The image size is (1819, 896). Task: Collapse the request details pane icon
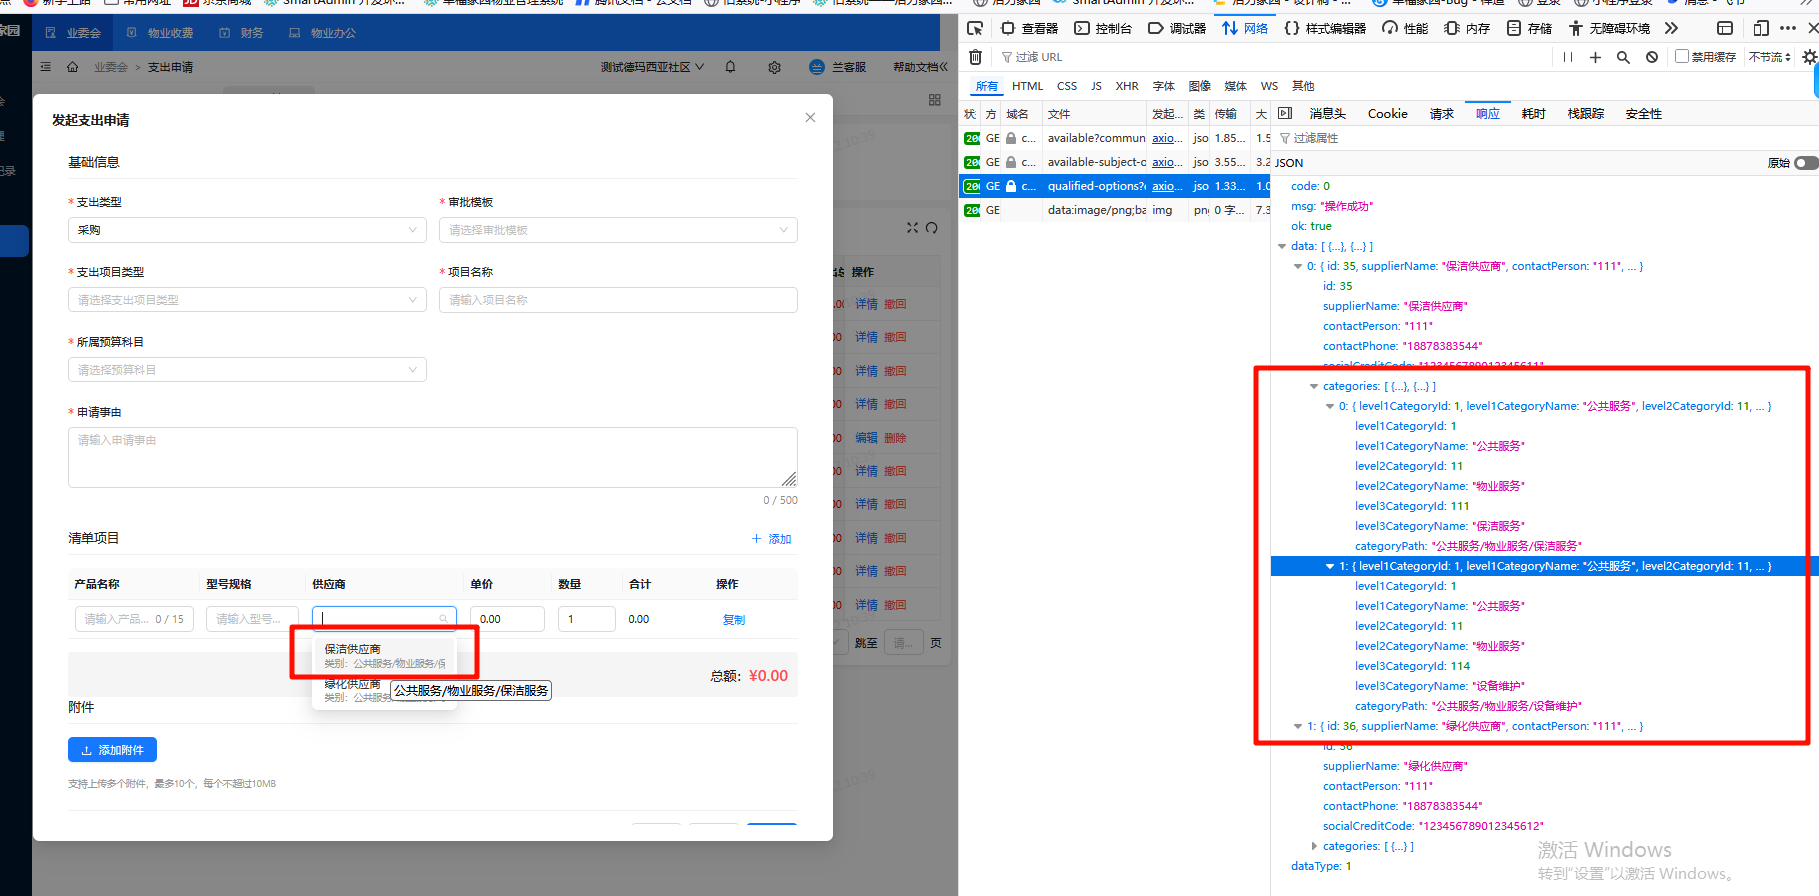click(x=1285, y=114)
